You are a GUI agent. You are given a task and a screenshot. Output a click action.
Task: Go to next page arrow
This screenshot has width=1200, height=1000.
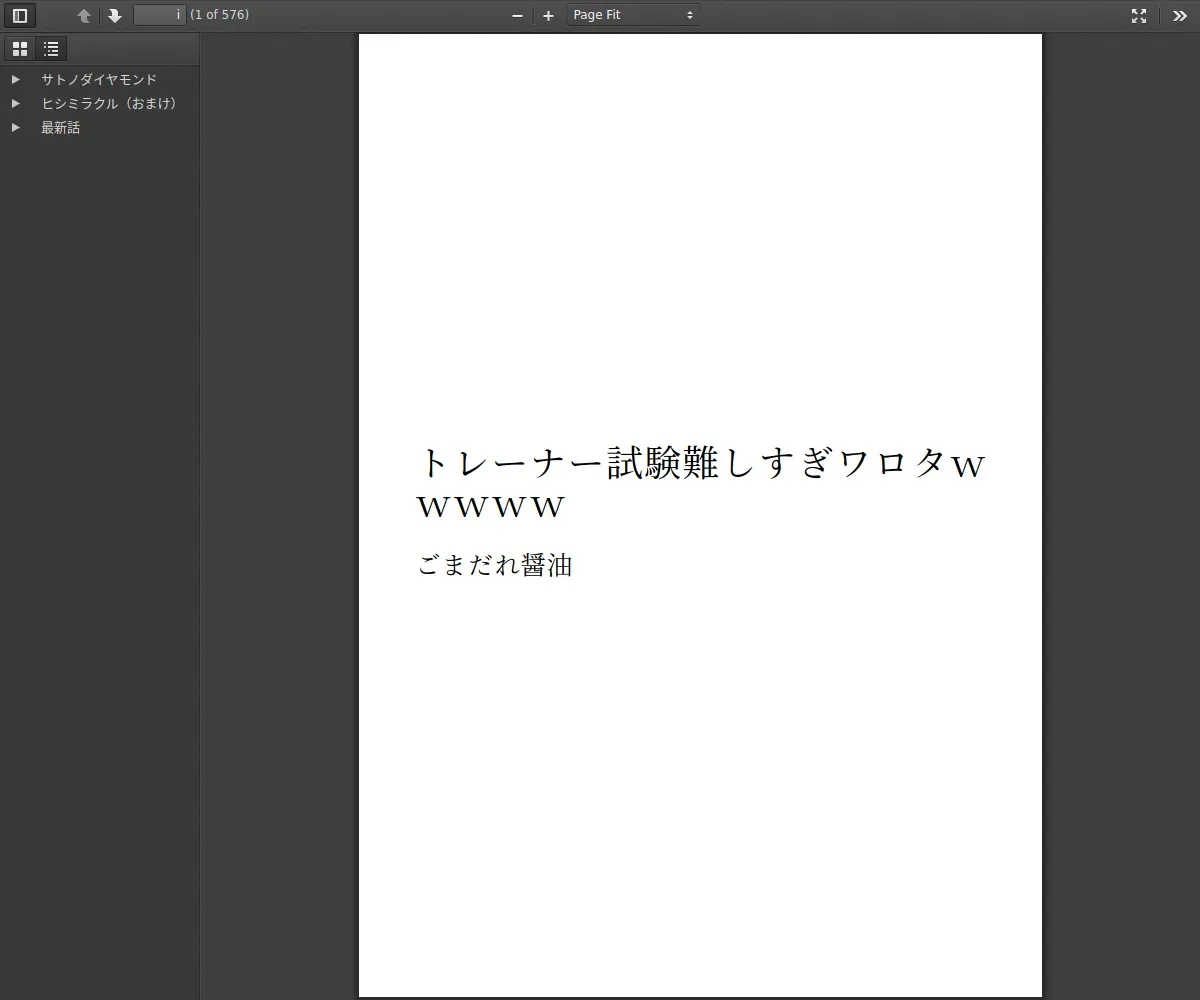click(x=115, y=15)
